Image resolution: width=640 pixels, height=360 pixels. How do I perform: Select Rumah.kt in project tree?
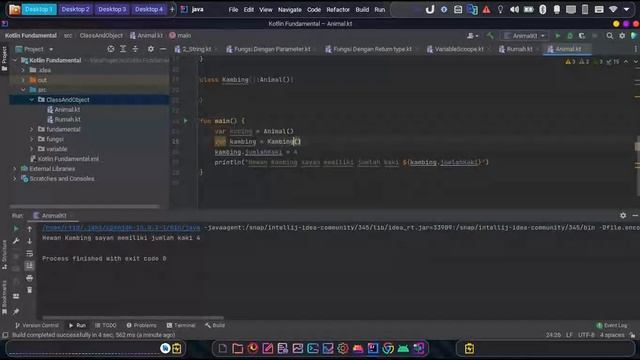click(x=67, y=120)
